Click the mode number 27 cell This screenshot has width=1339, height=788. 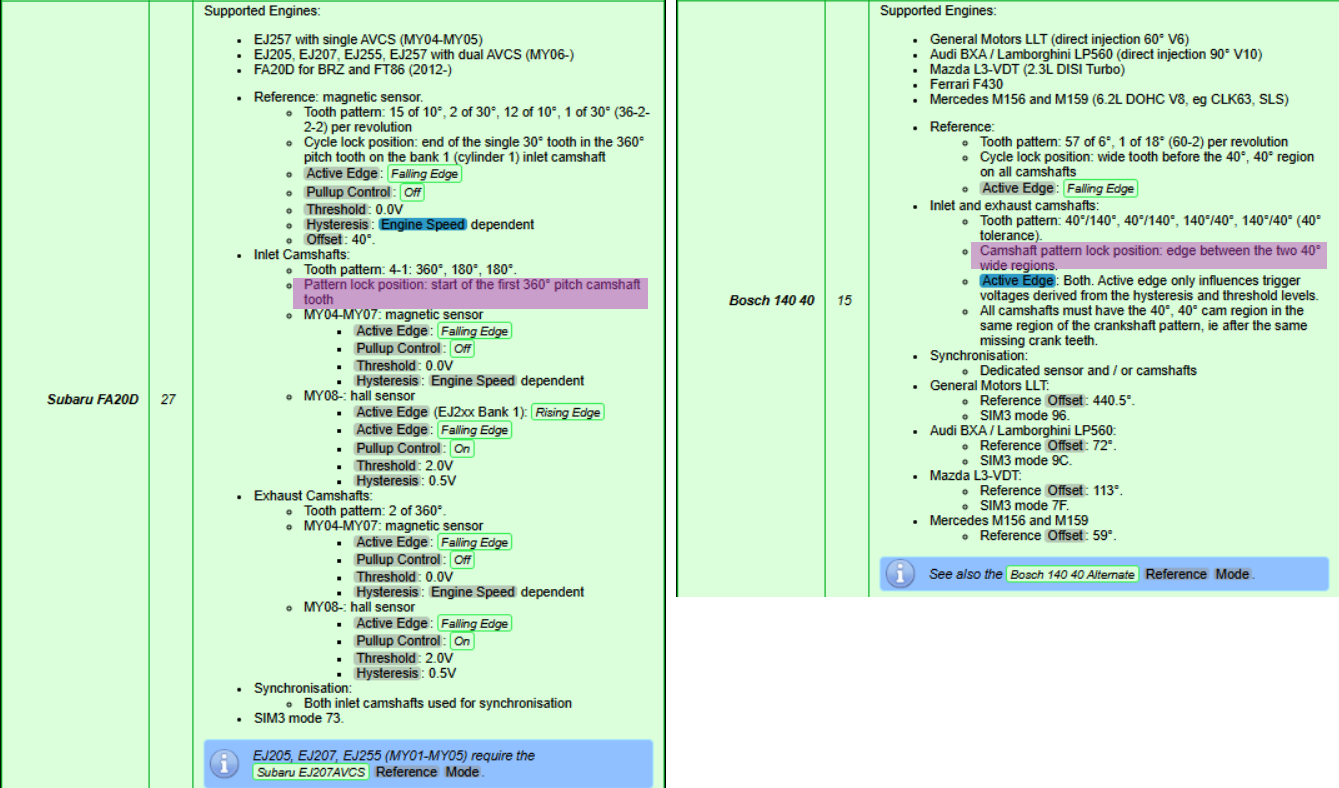pyautogui.click(x=168, y=400)
